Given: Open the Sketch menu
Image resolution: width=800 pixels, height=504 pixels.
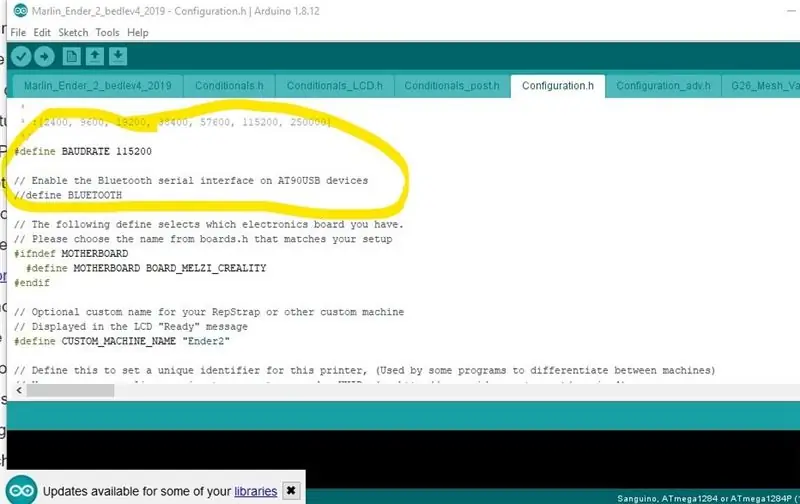Looking at the screenshot, I should [73, 33].
